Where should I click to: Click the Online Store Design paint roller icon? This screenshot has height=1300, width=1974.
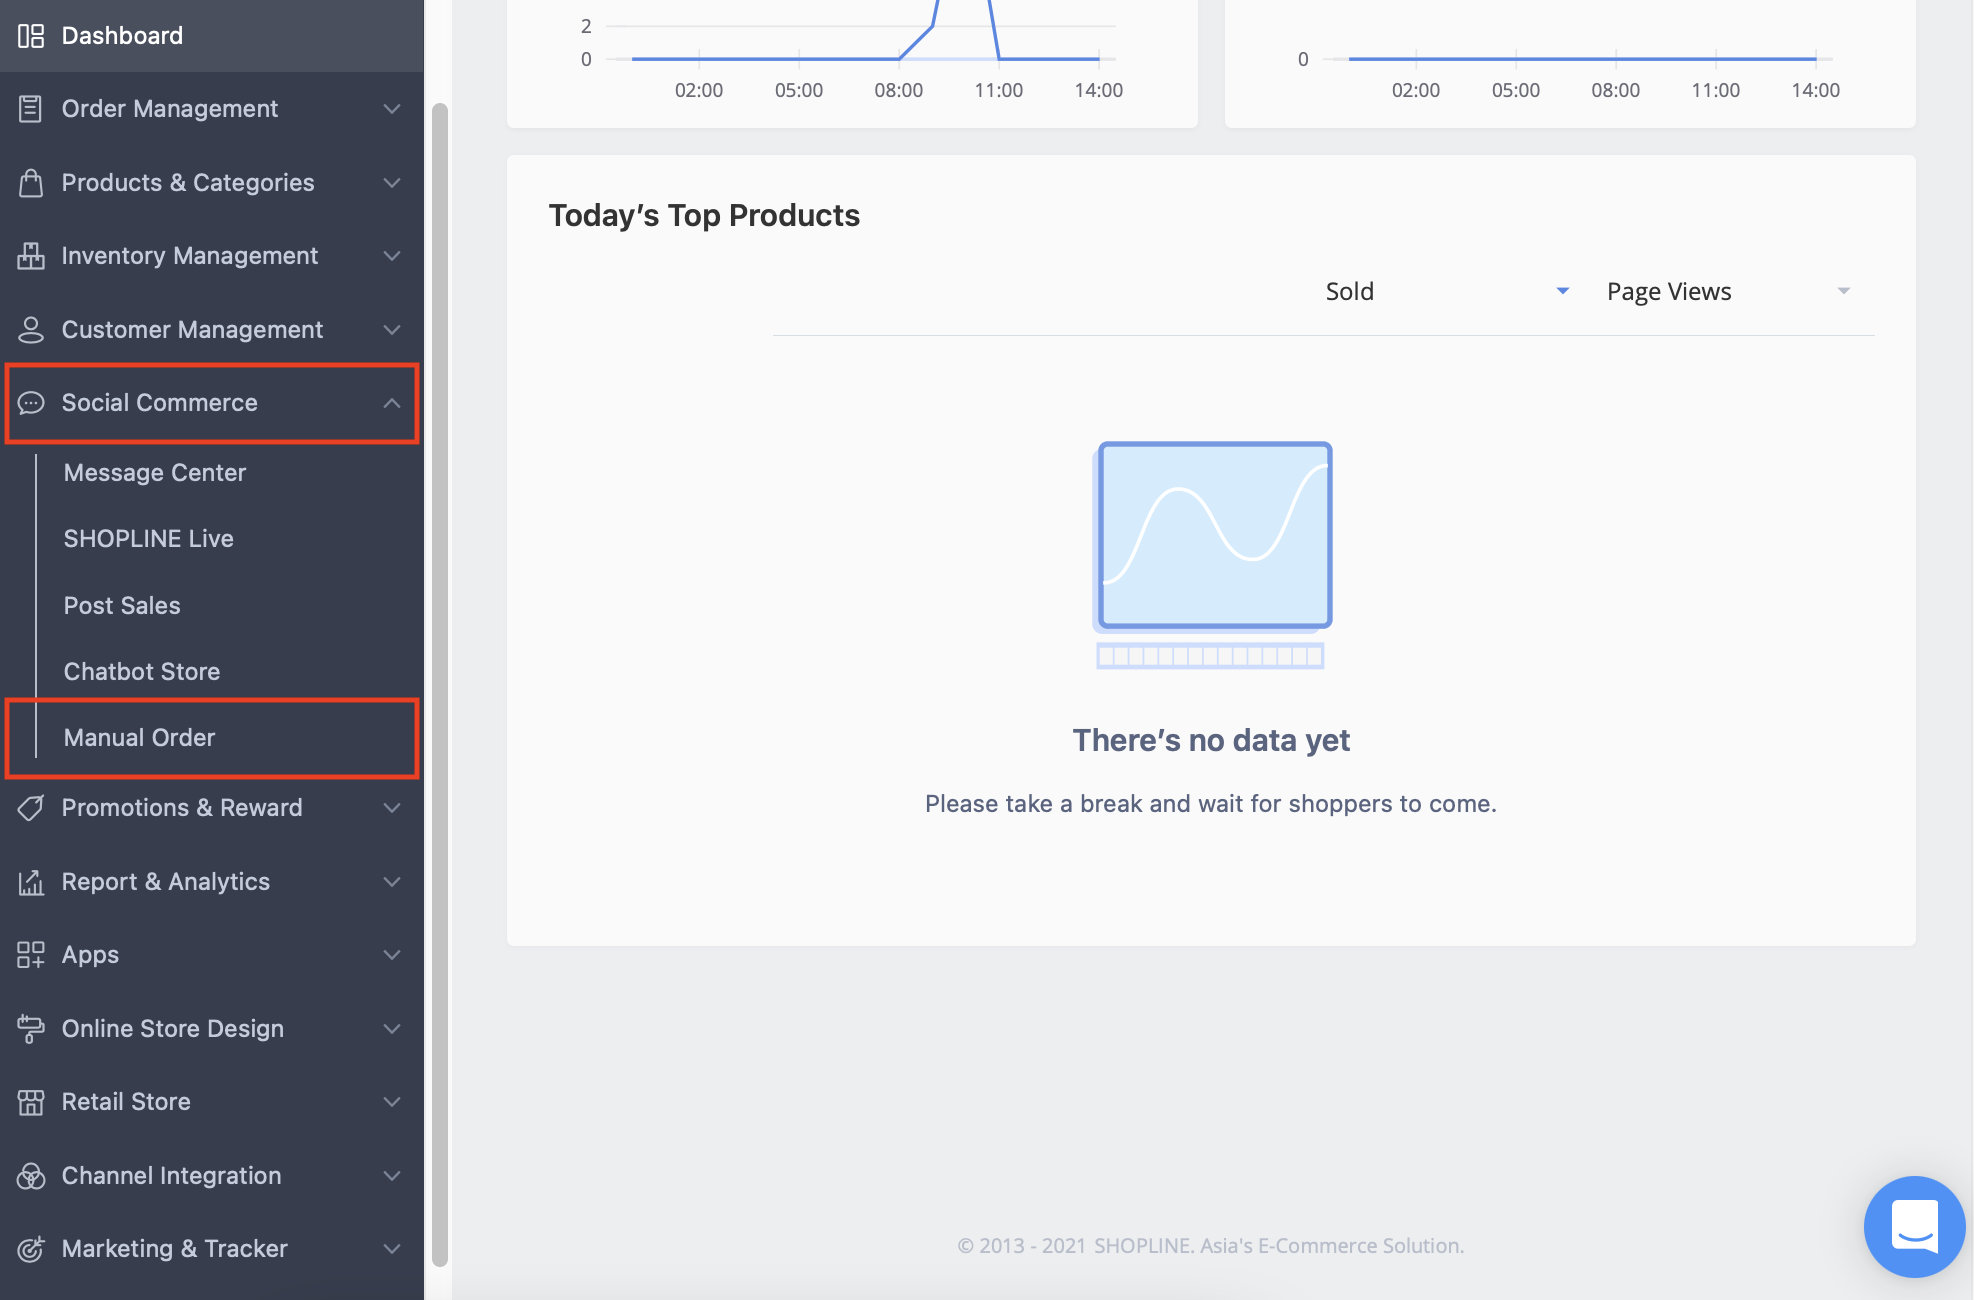[x=31, y=1029]
